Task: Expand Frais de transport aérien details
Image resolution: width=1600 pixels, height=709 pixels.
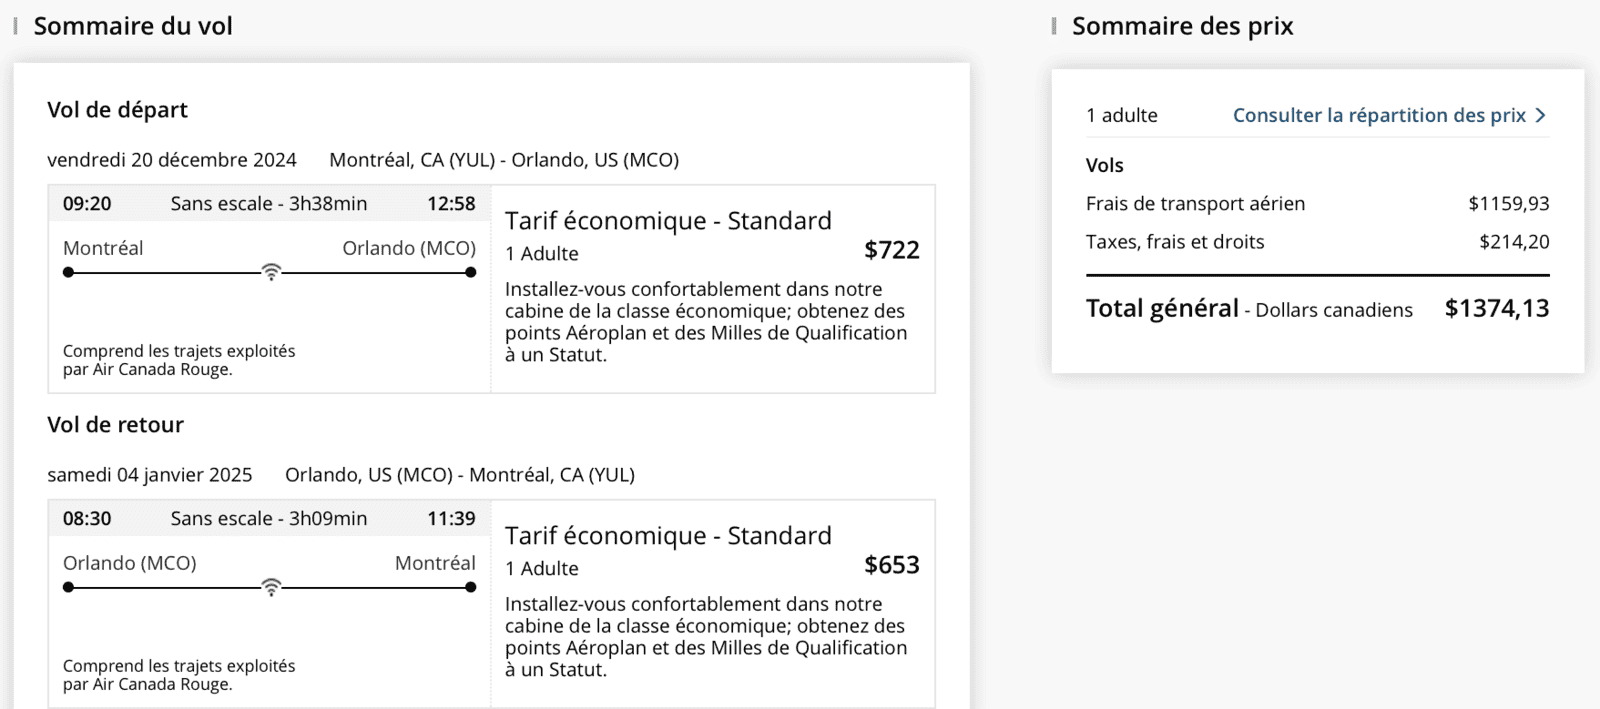Action: point(1195,203)
